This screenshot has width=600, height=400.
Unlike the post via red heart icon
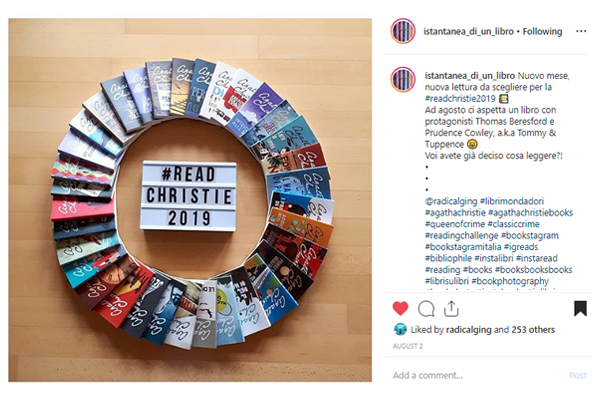[x=400, y=309]
